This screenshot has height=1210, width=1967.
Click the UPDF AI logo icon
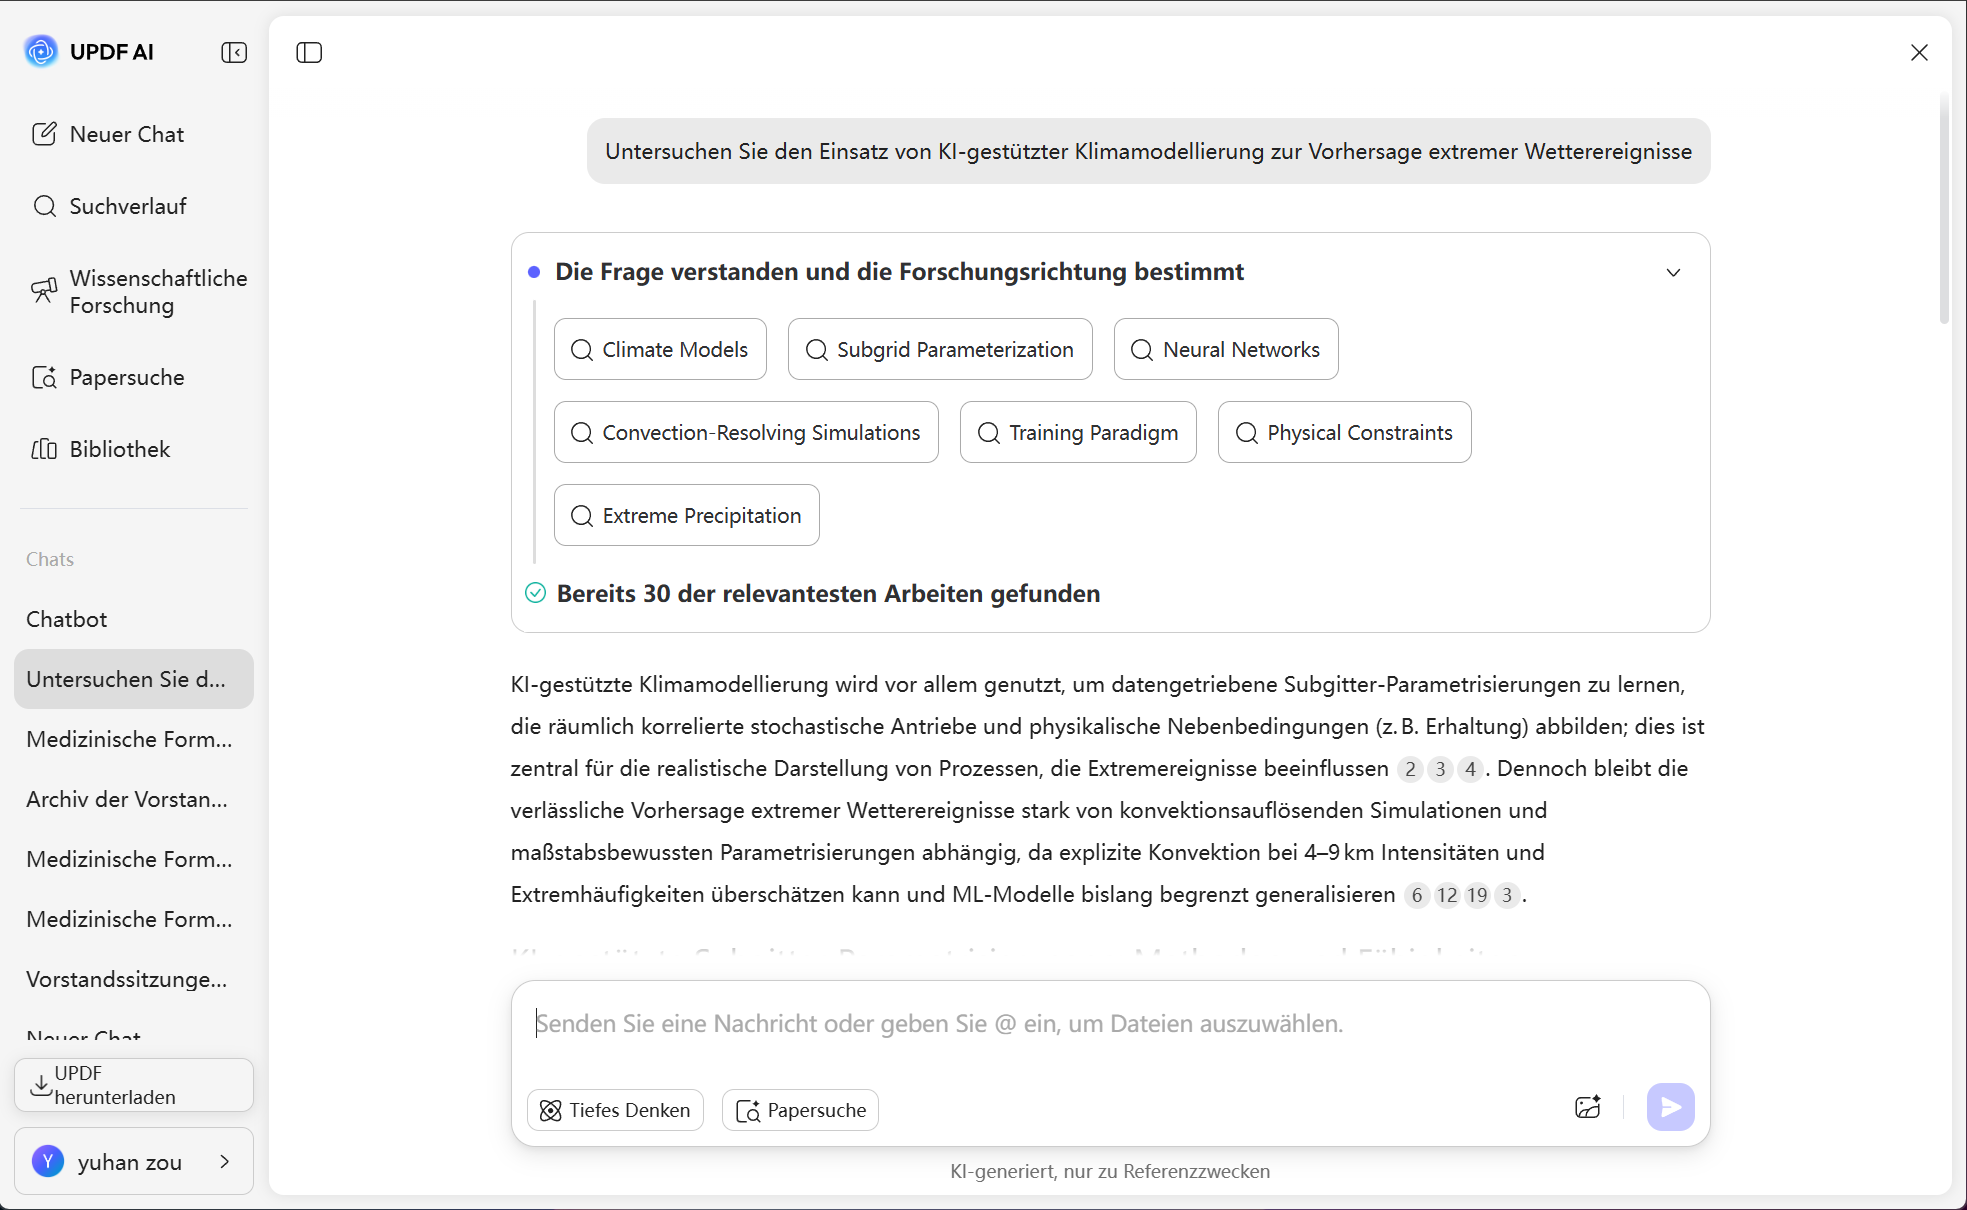(x=41, y=51)
